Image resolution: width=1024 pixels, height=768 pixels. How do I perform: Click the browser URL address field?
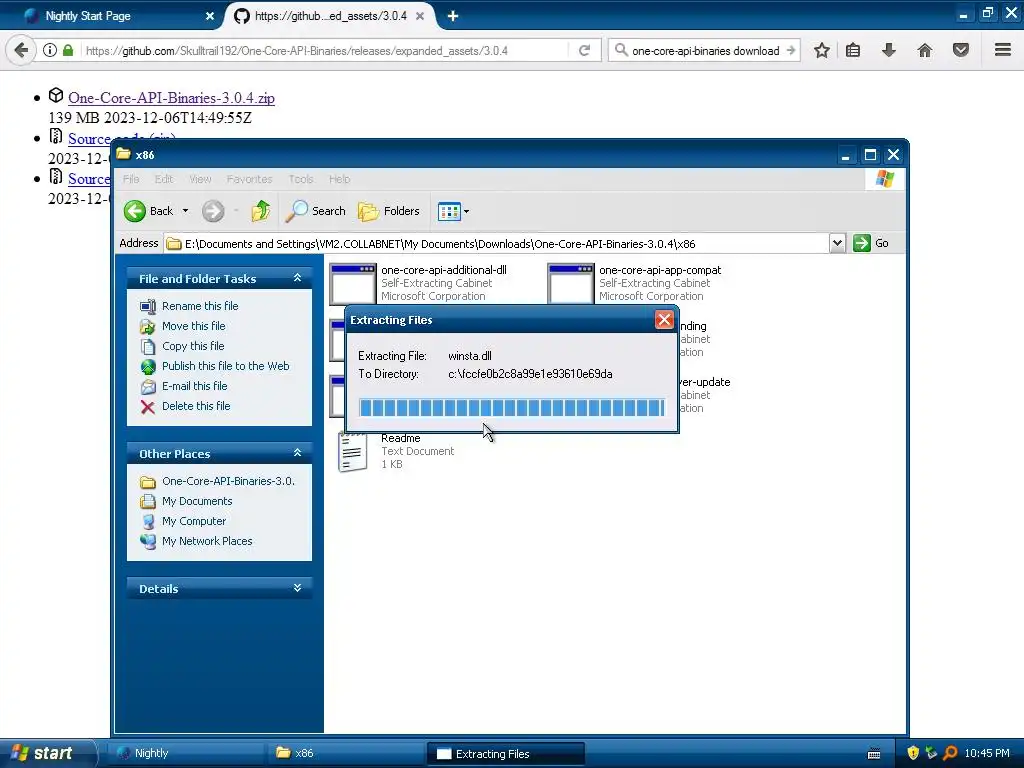pyautogui.click(x=323, y=50)
